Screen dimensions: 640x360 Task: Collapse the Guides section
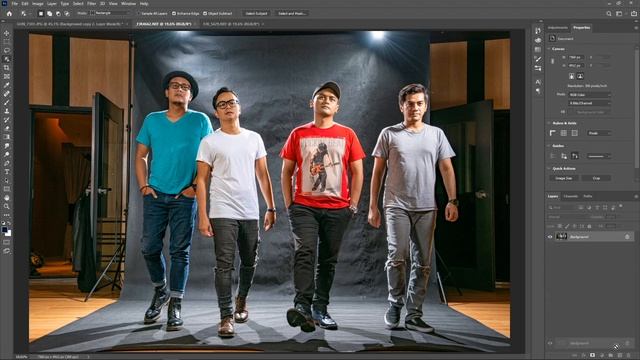pos(549,146)
